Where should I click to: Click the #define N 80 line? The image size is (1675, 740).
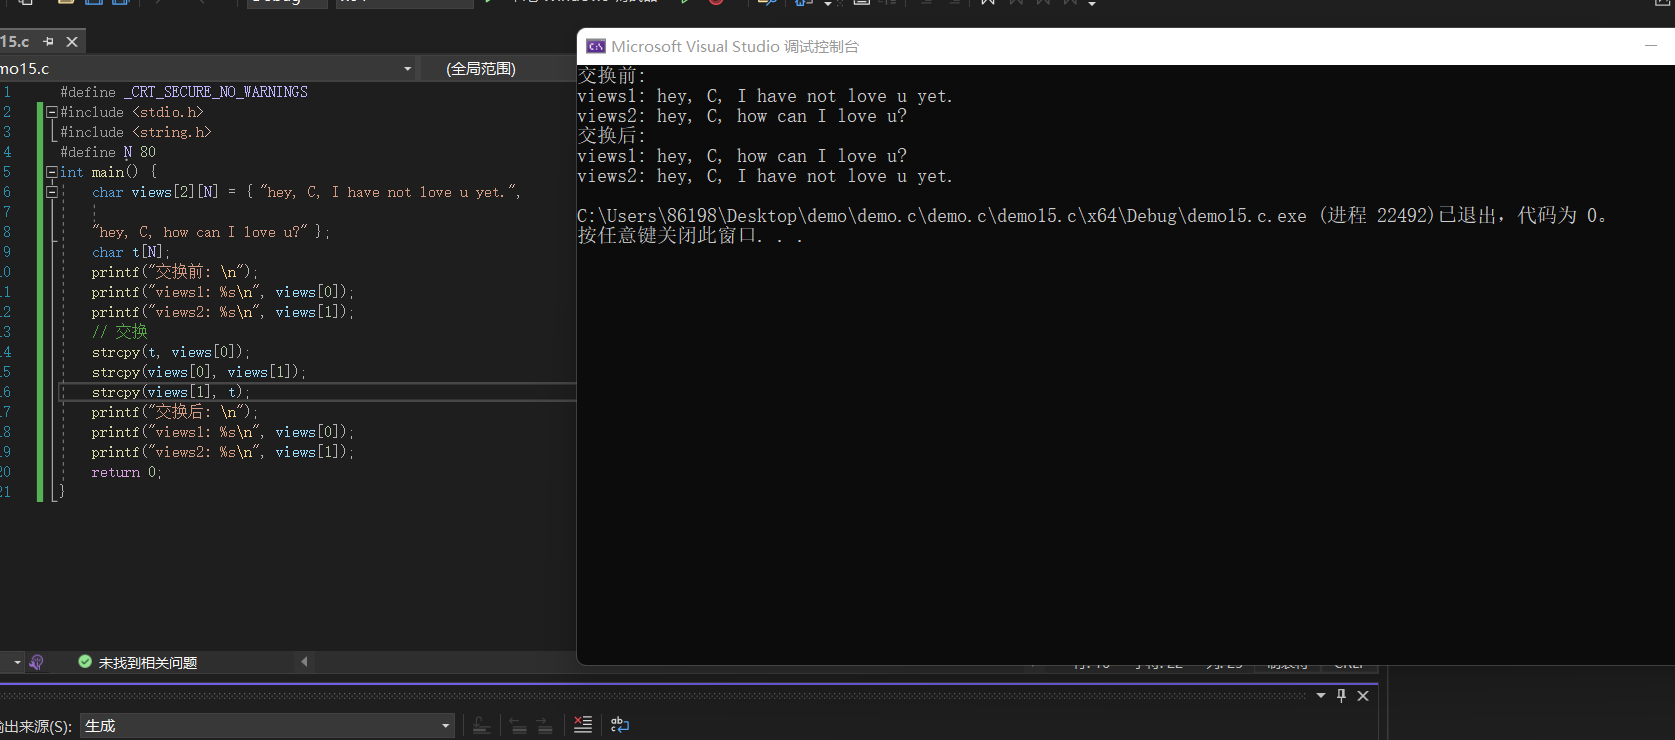pos(108,152)
